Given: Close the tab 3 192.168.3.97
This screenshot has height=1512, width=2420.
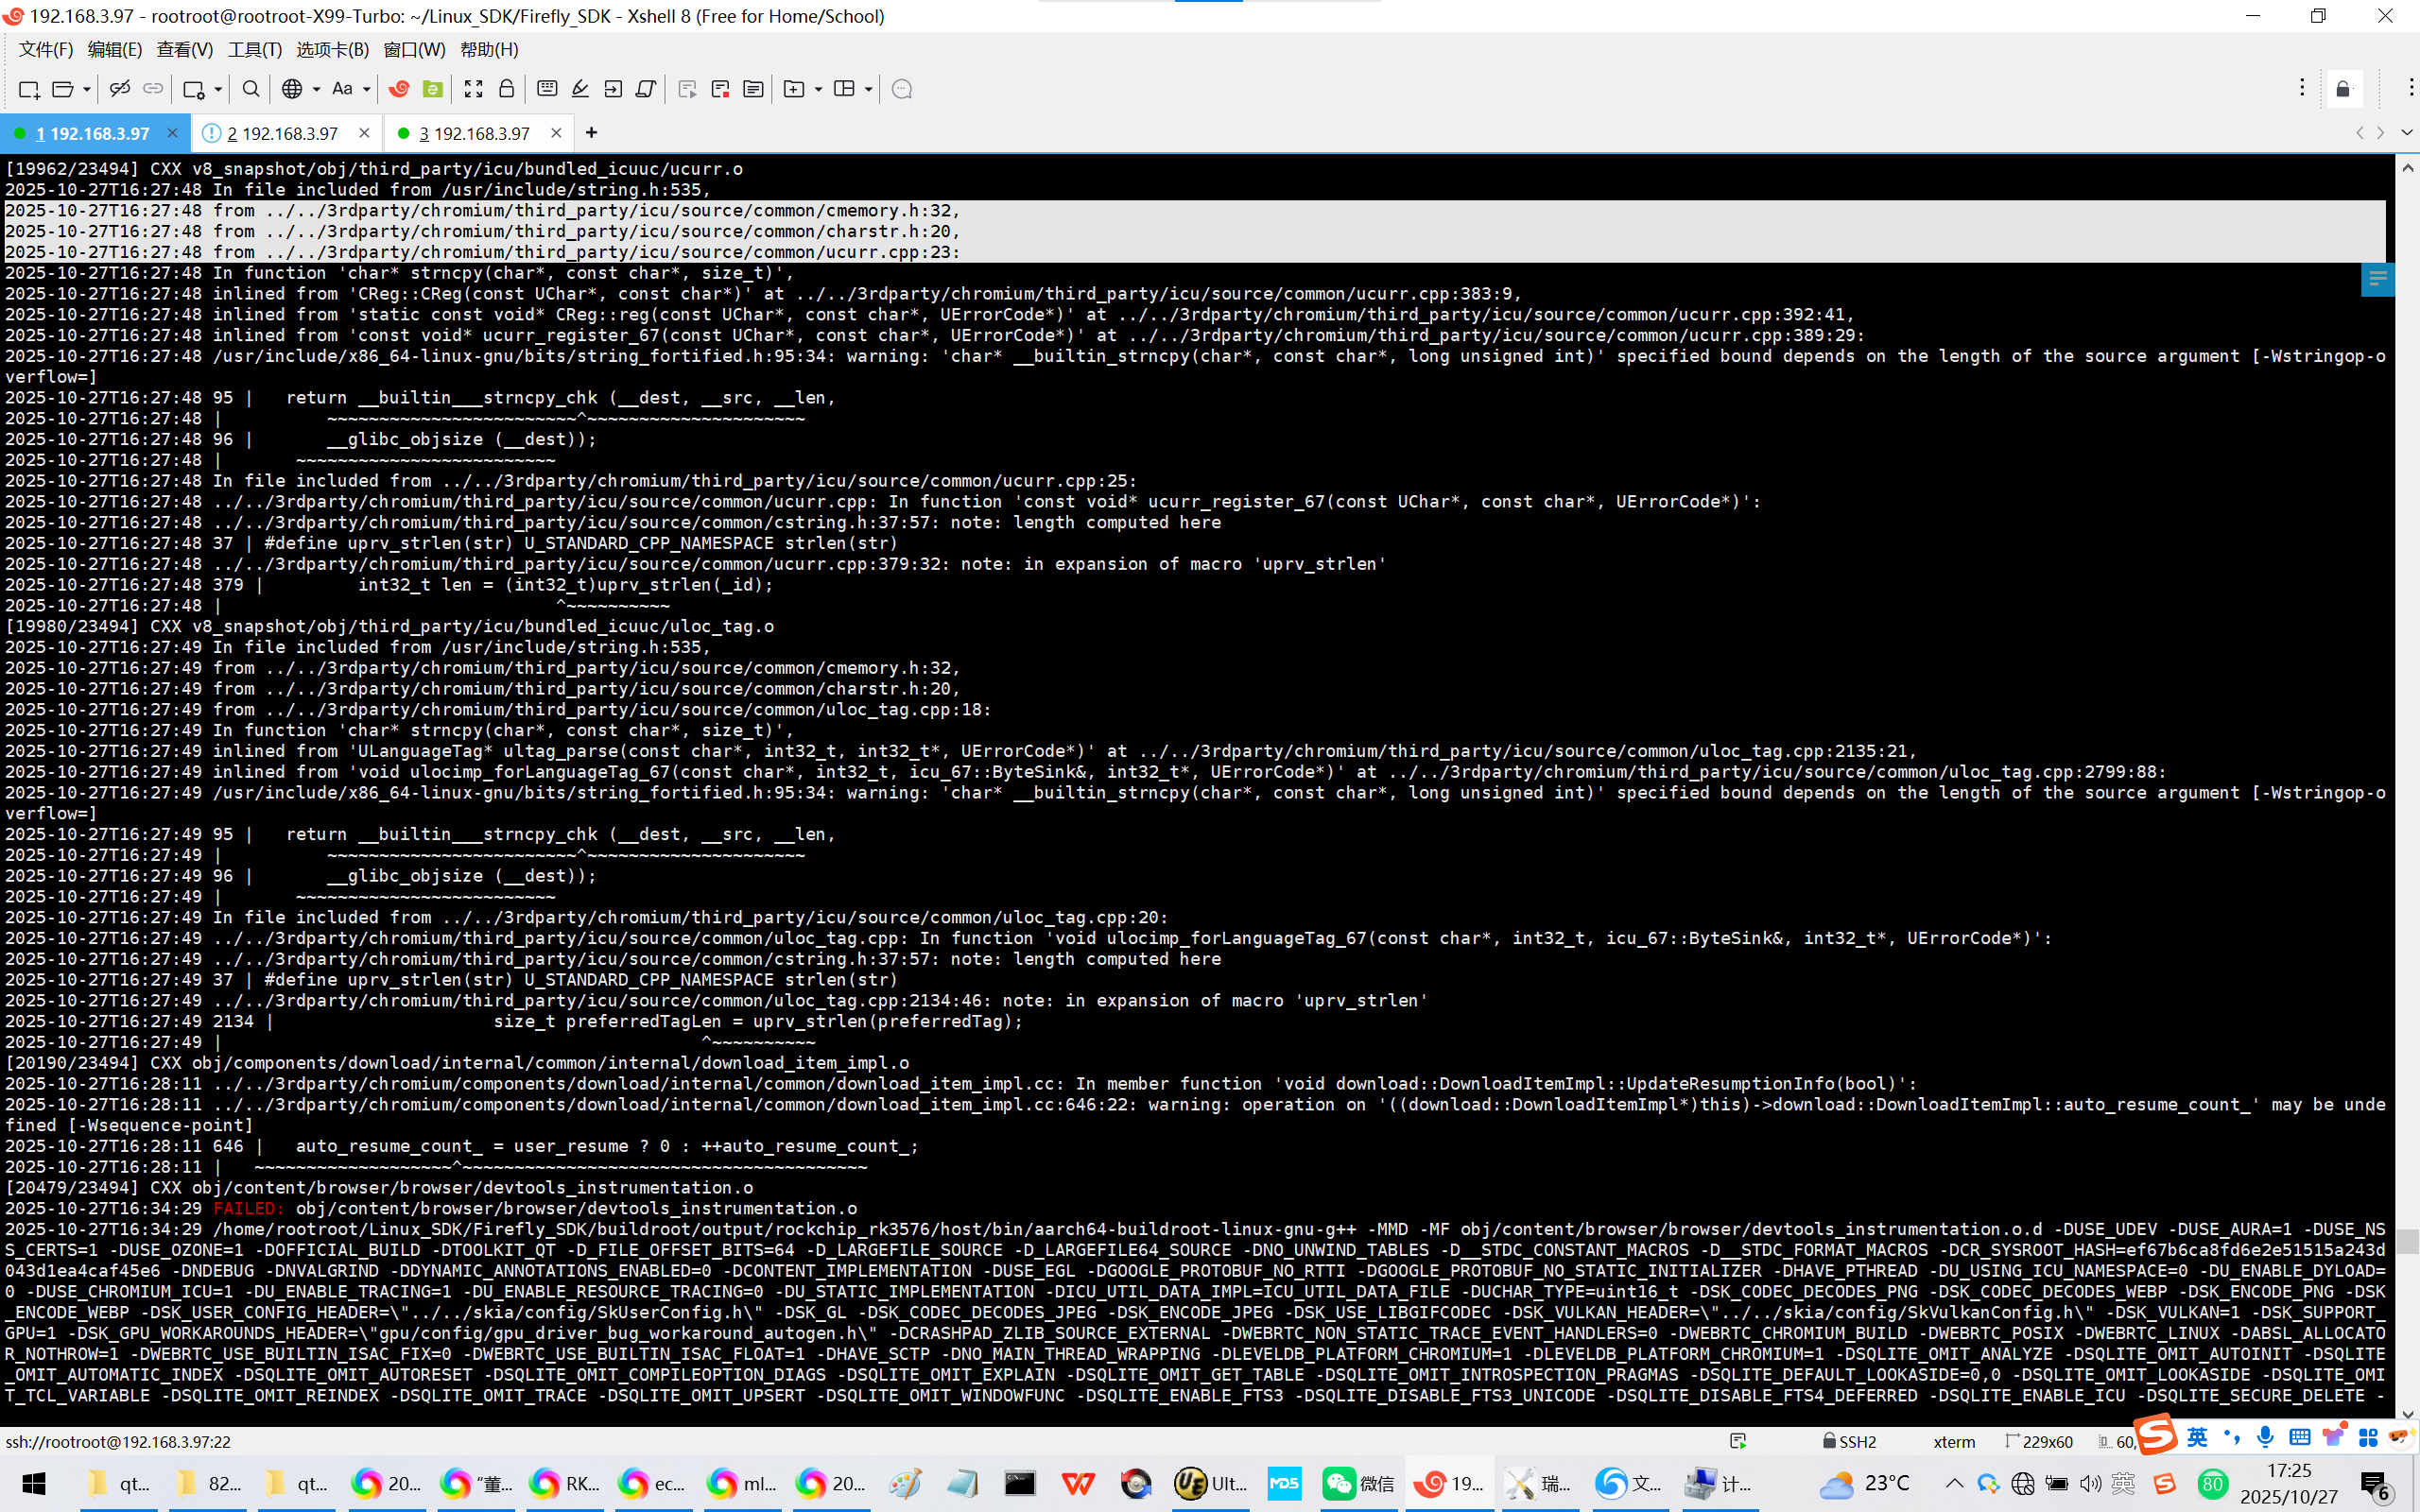Looking at the screenshot, I should (x=556, y=132).
